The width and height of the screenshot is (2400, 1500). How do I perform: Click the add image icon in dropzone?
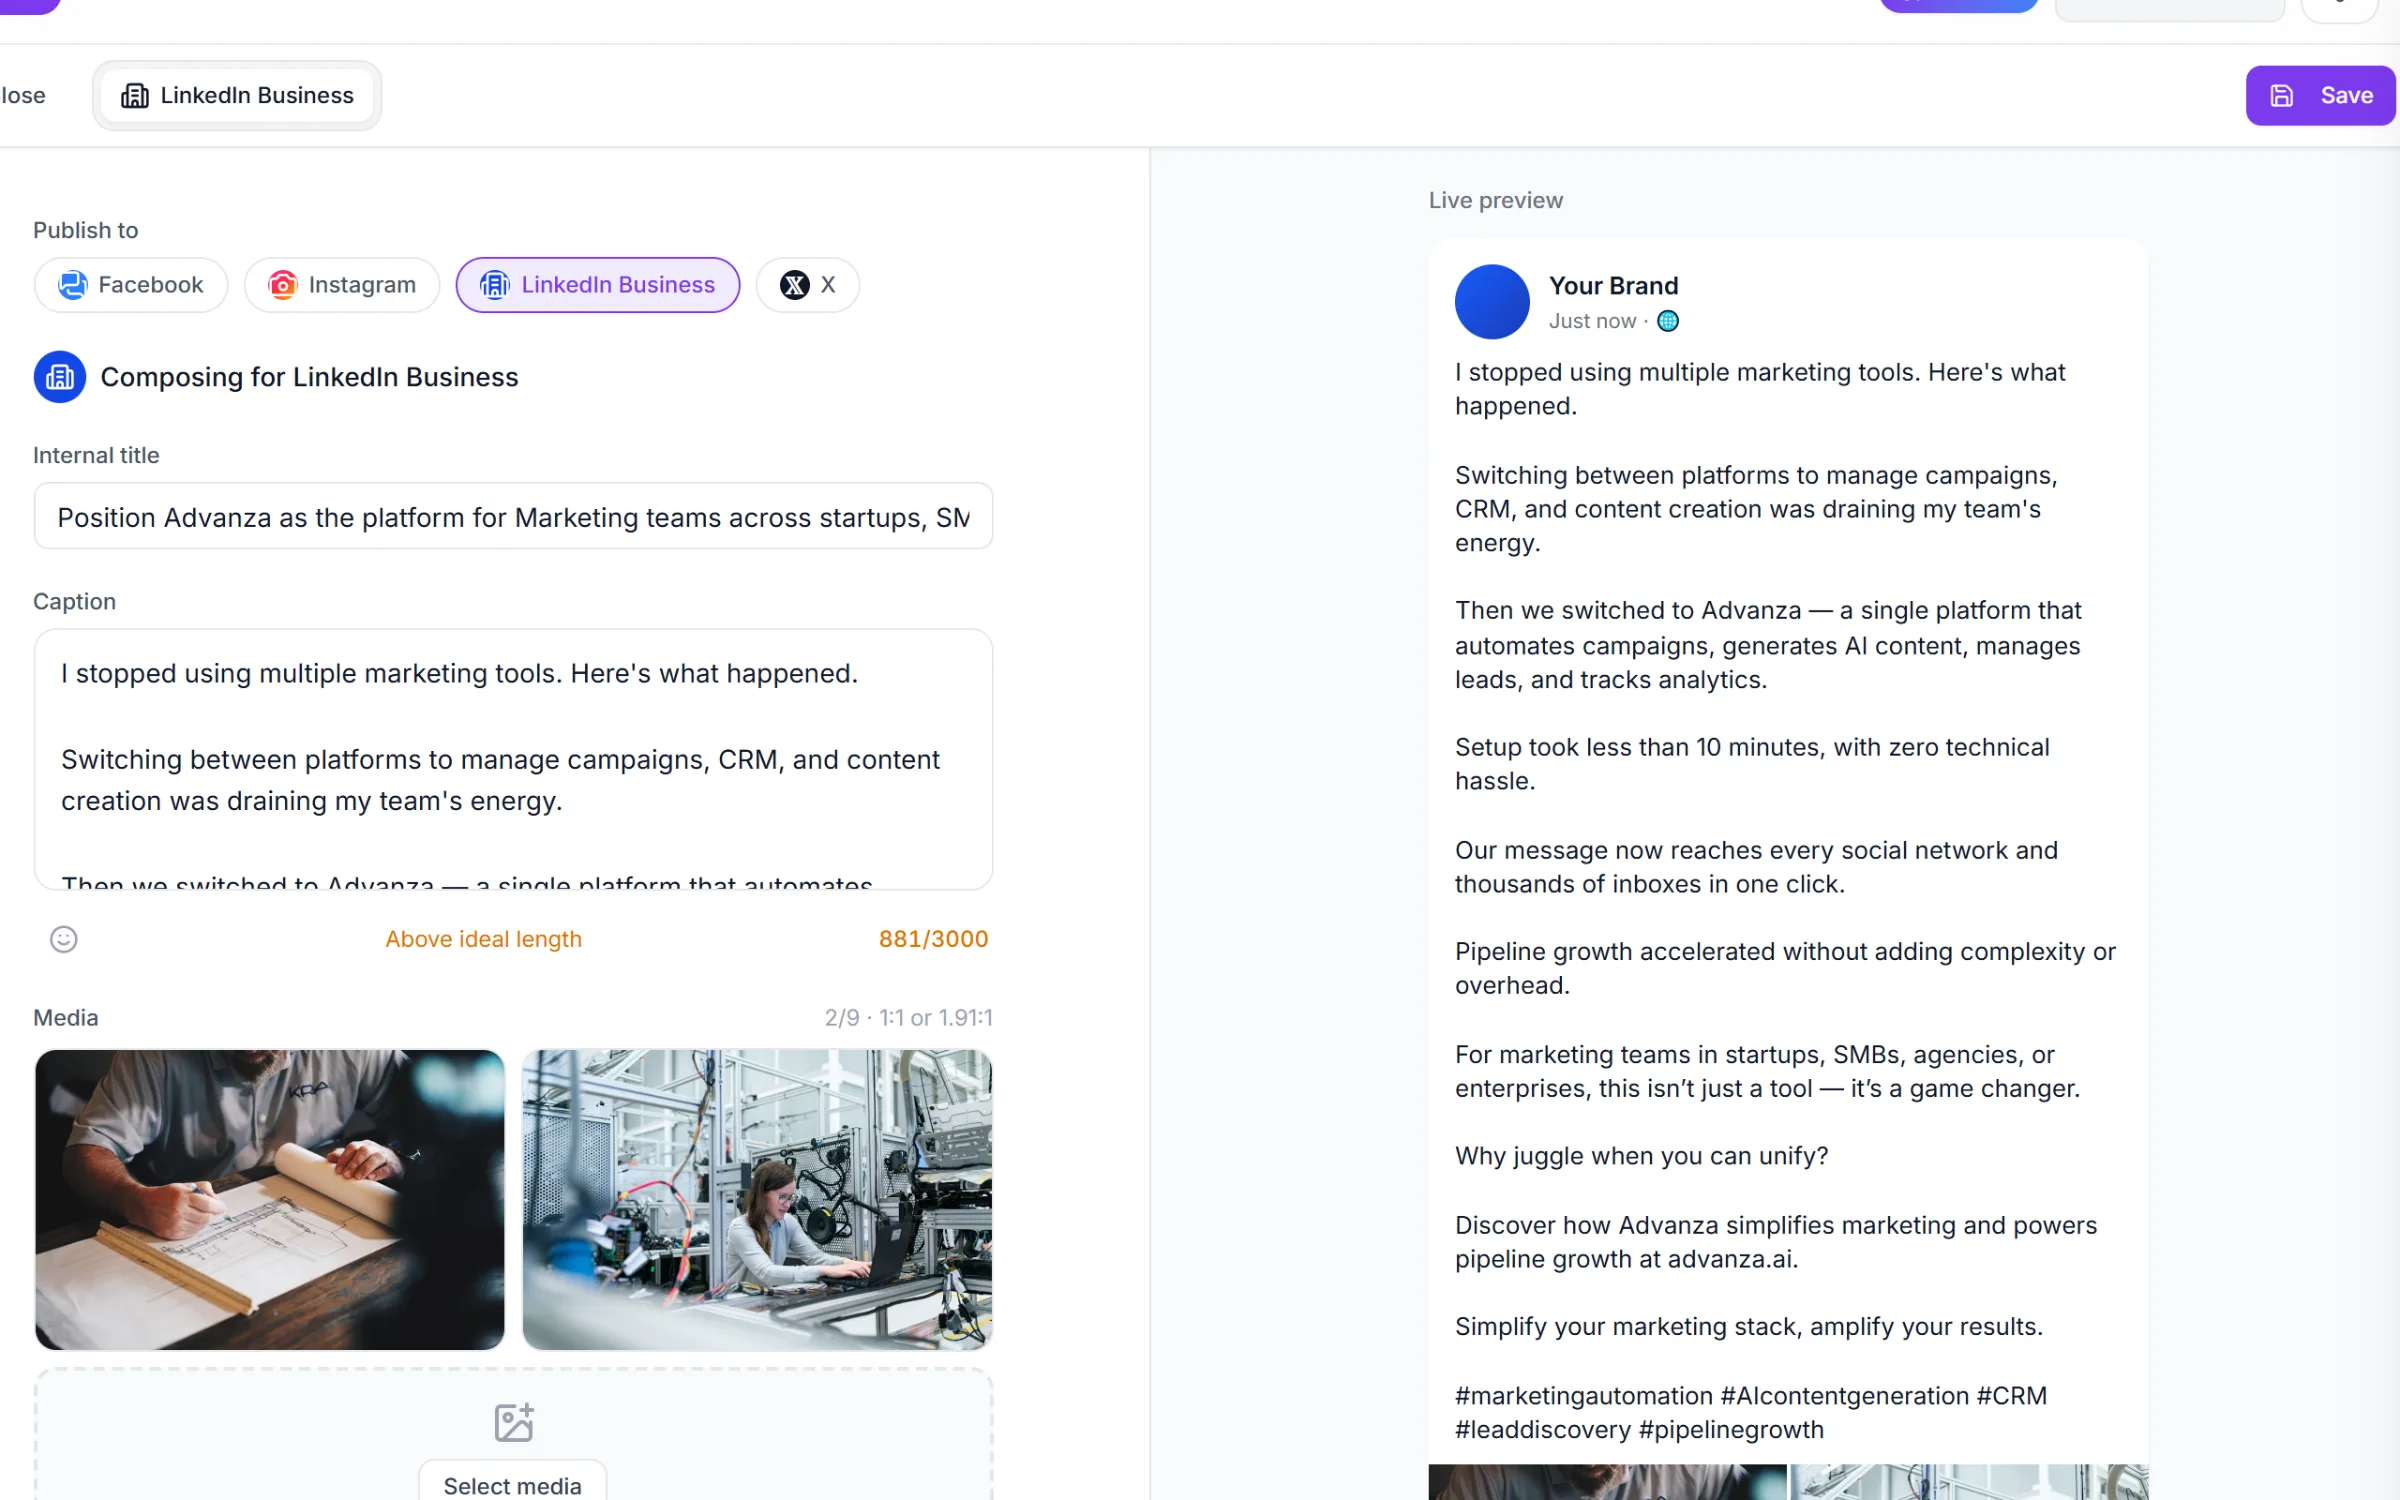coord(514,1422)
